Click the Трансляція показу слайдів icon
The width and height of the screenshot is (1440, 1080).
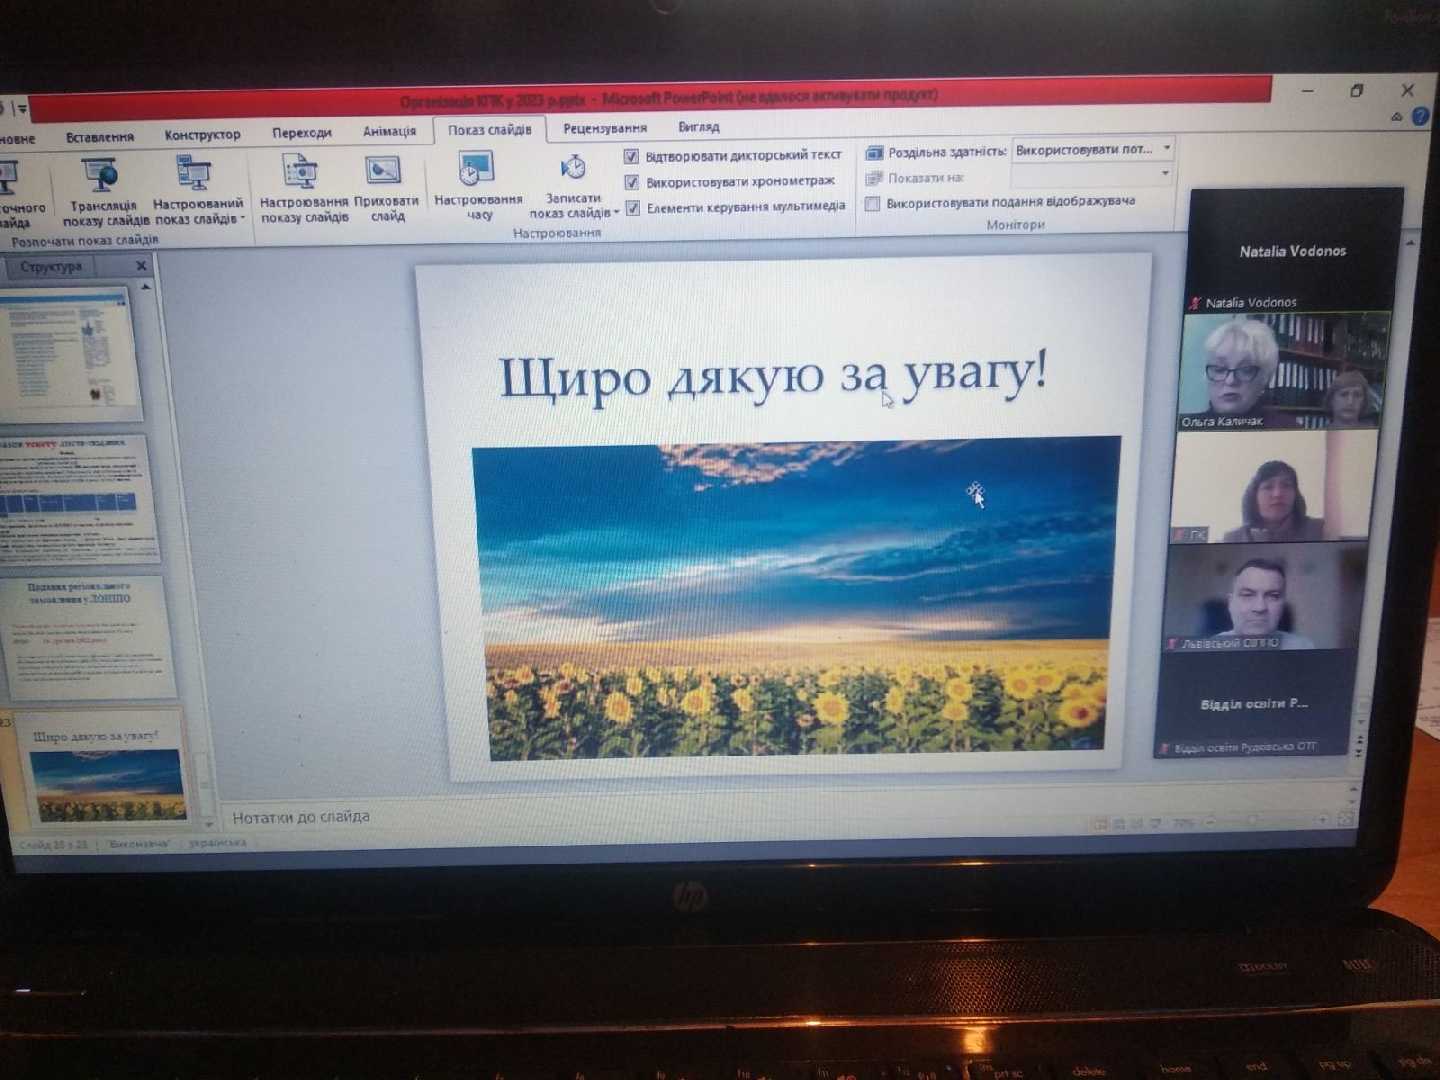coord(103,177)
